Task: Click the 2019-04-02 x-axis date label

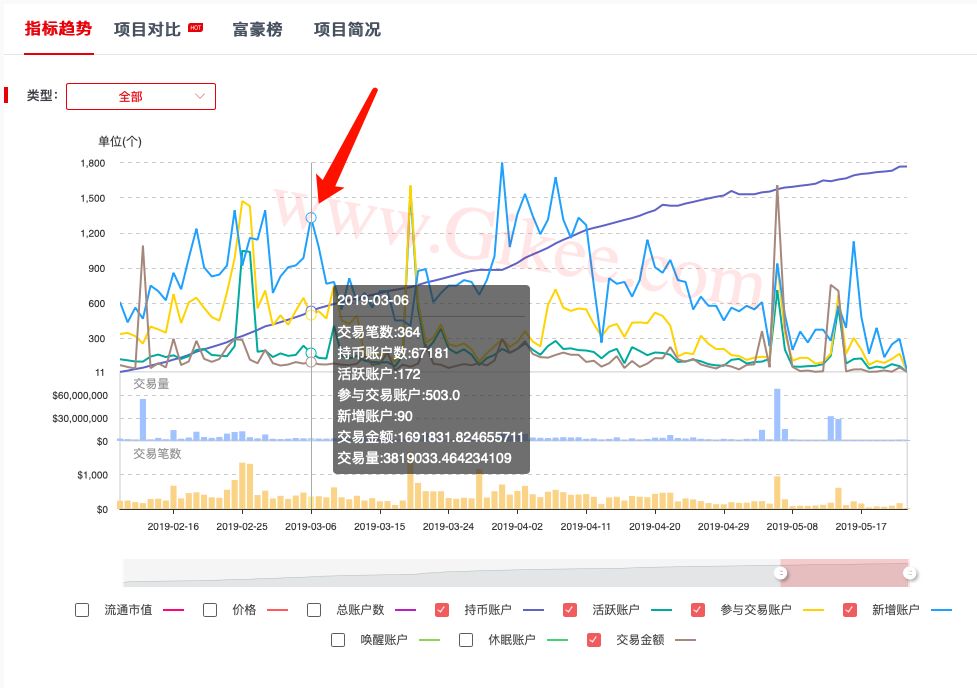Action: (517, 527)
